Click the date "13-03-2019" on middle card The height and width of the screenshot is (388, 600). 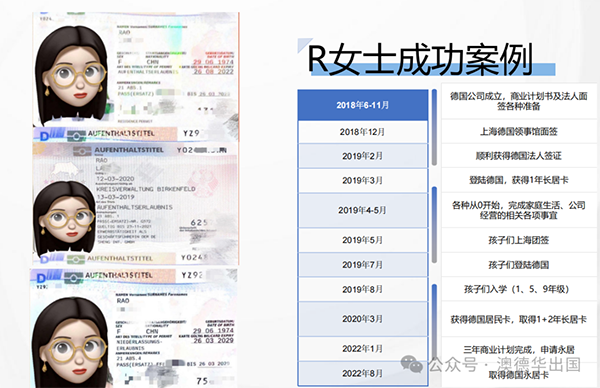(115, 197)
